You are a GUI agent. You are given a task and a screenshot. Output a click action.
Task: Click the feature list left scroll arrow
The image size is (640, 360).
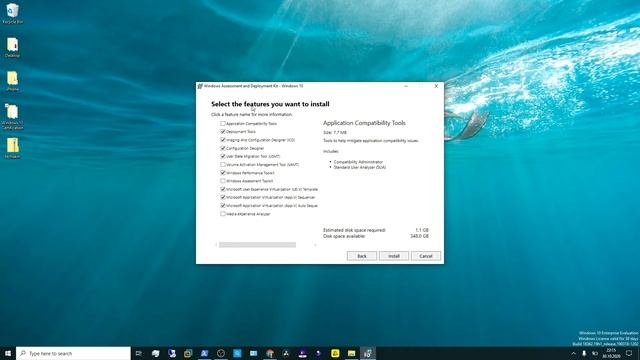click(216, 245)
